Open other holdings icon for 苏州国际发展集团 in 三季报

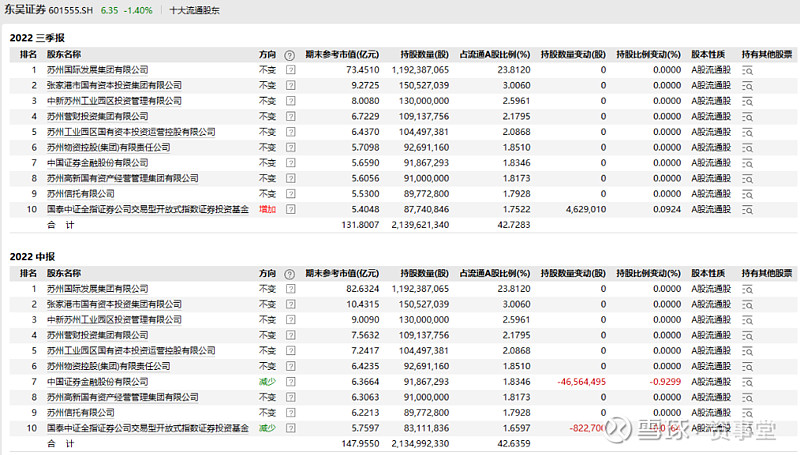(747, 70)
